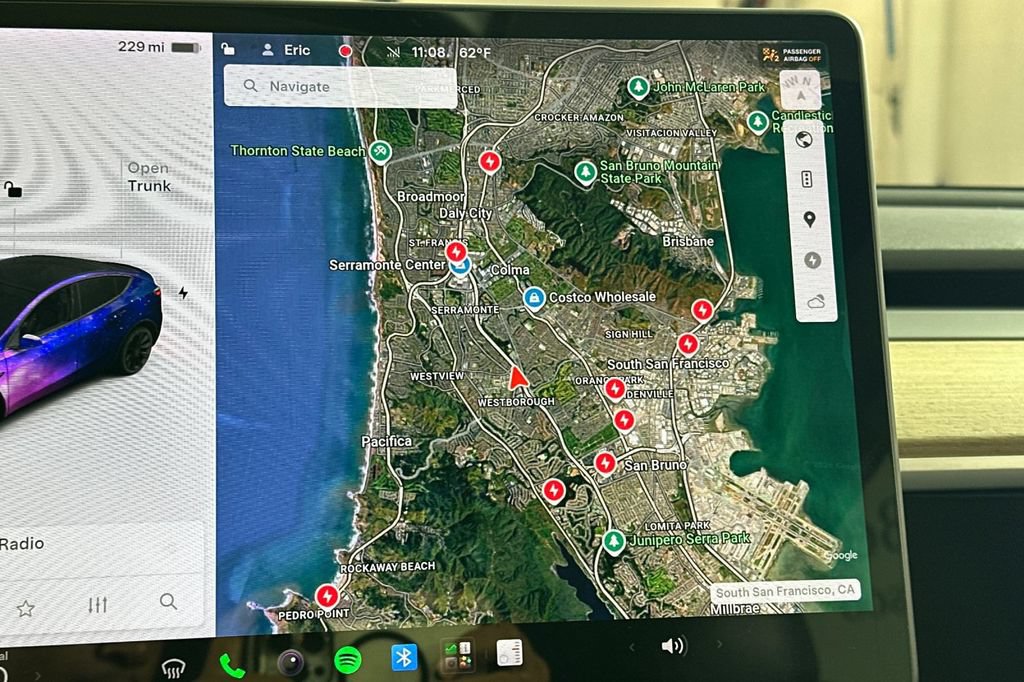Launch Spotify from the bottom bar

click(348, 660)
